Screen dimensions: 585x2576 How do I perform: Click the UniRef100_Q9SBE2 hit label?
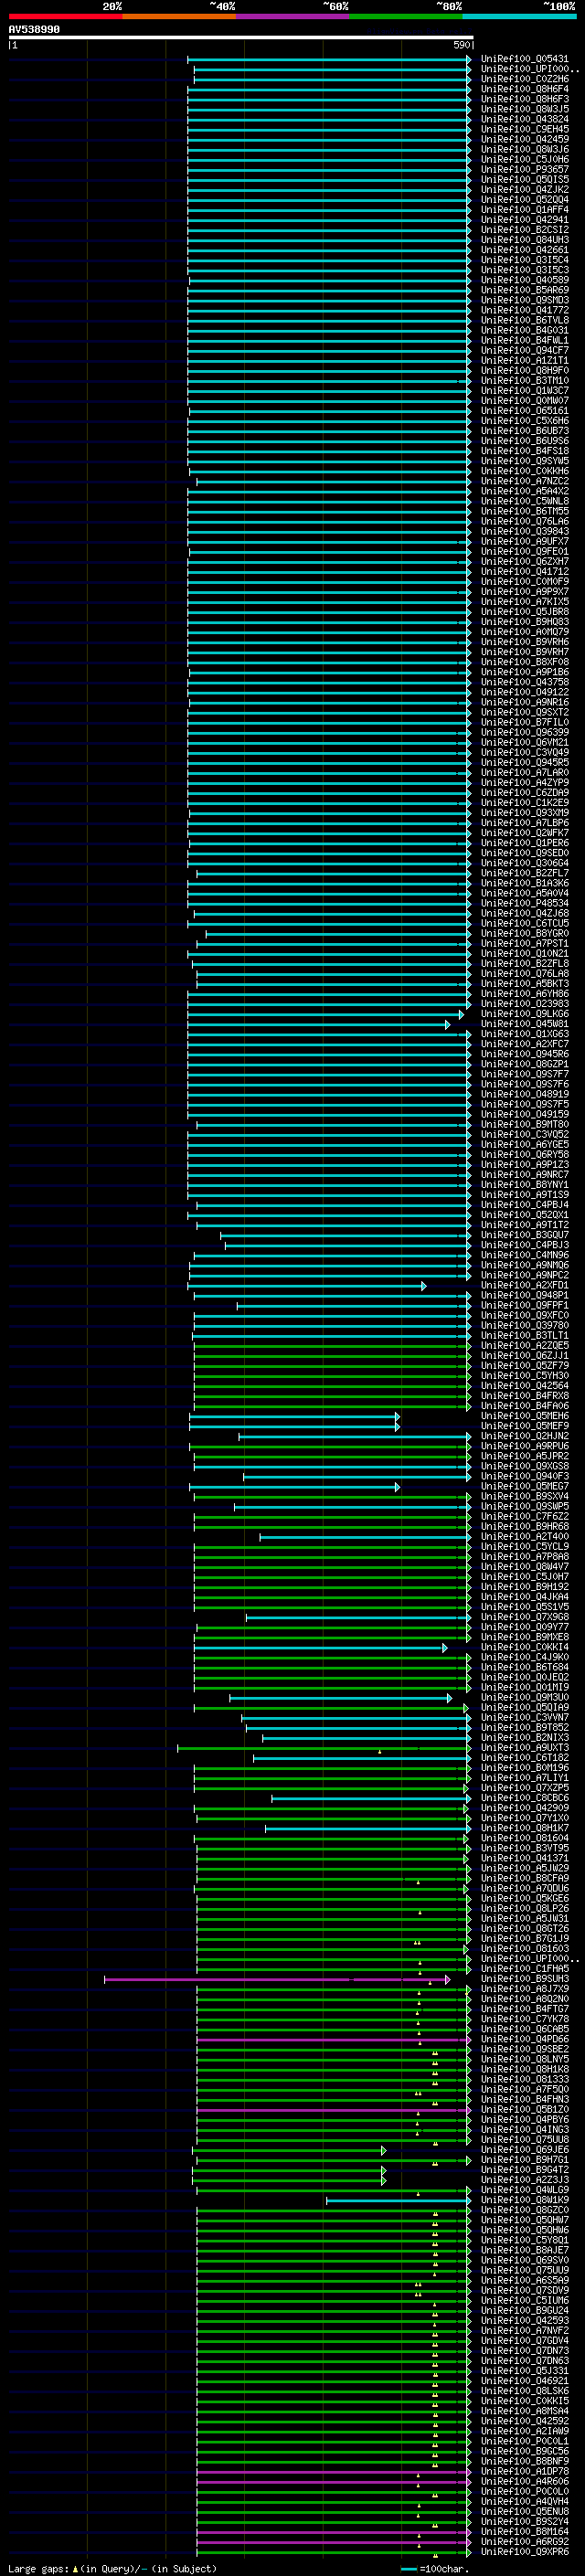[524, 2049]
